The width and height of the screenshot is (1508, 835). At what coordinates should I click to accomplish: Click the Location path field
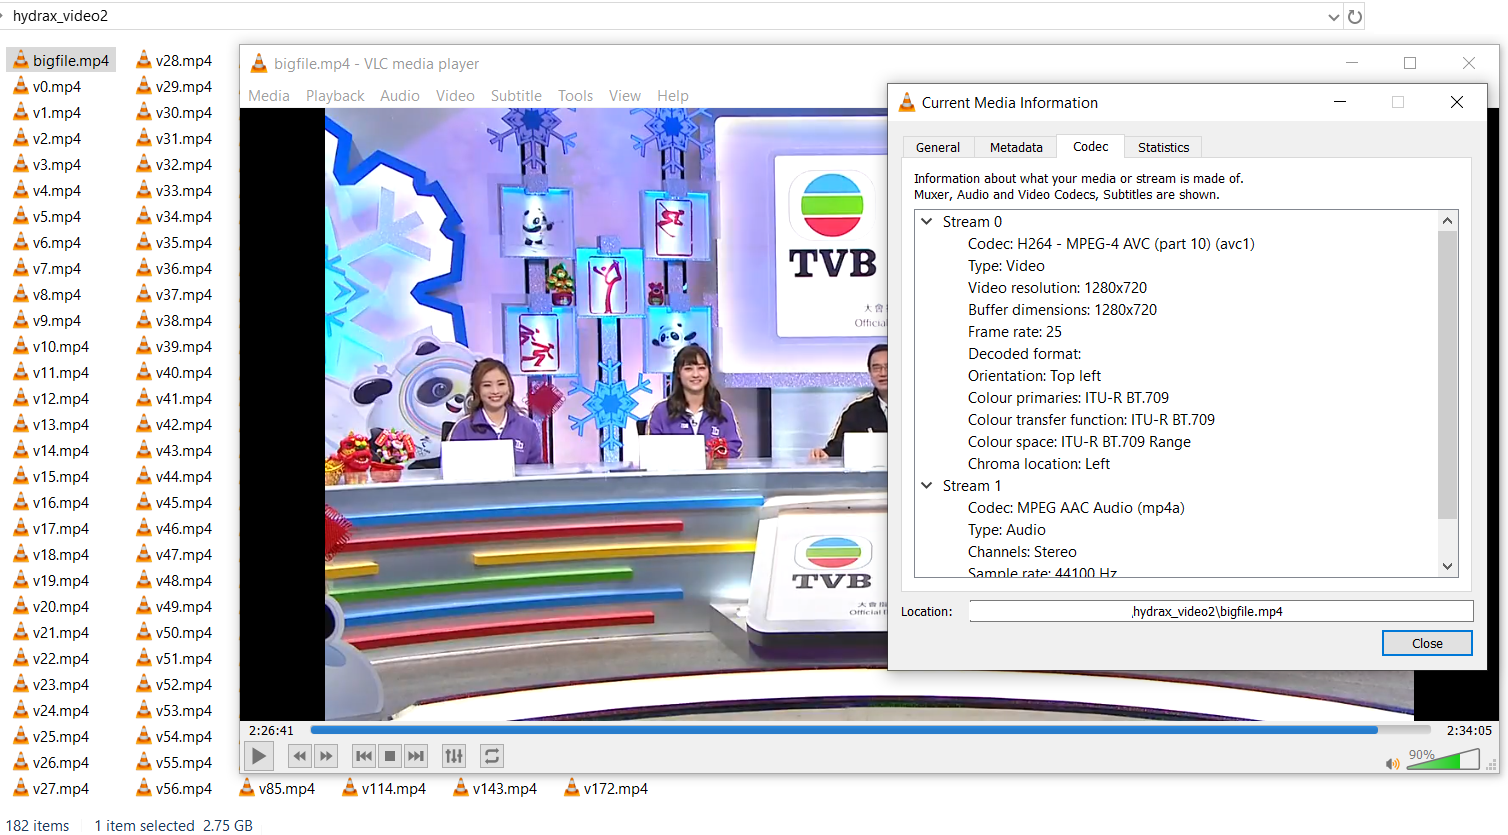1221,611
